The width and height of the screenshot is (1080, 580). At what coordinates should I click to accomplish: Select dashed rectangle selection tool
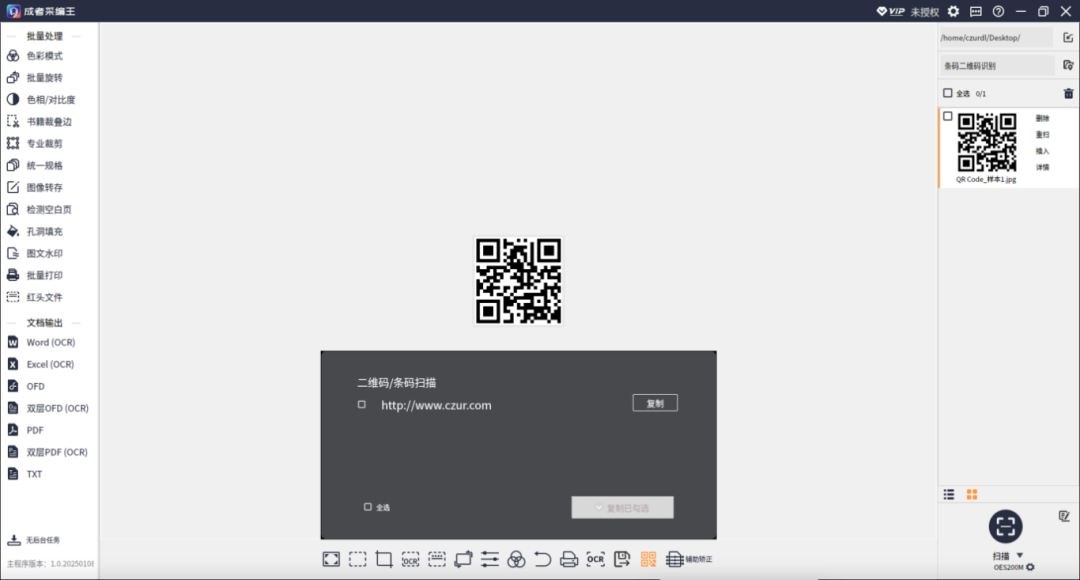[357, 559]
